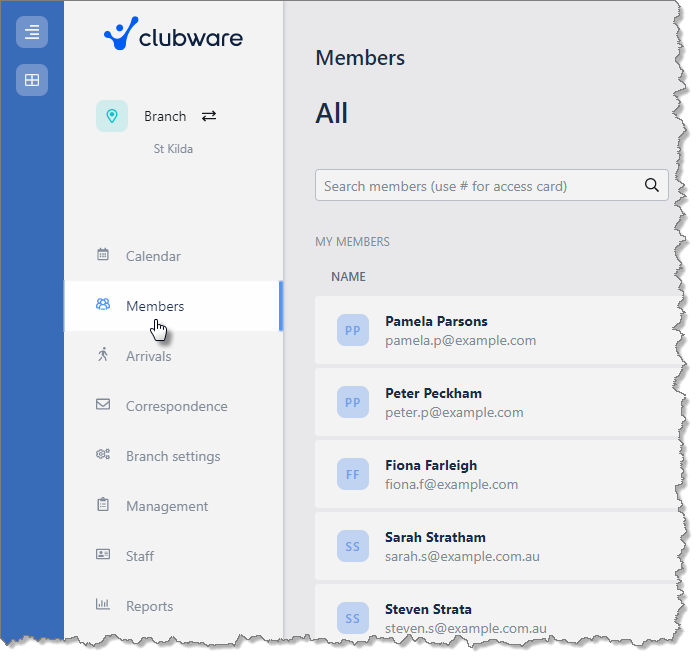Click the teal location pin icon

click(x=112, y=116)
